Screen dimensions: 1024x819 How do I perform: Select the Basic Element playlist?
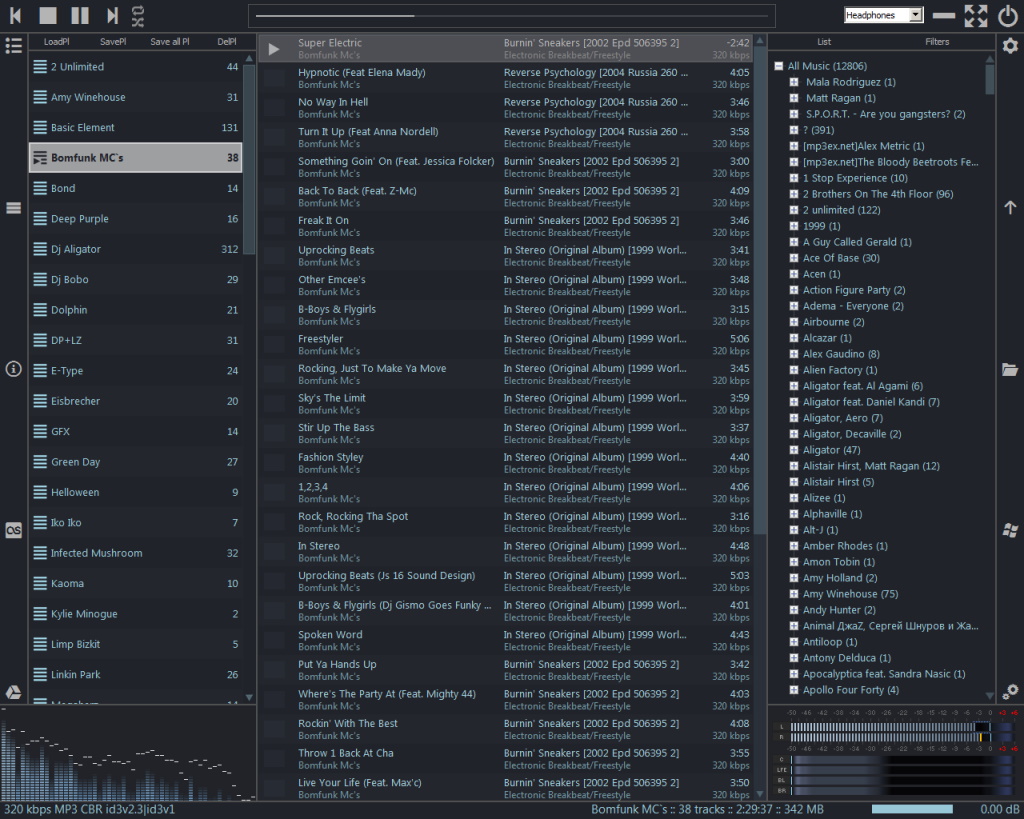(136, 127)
